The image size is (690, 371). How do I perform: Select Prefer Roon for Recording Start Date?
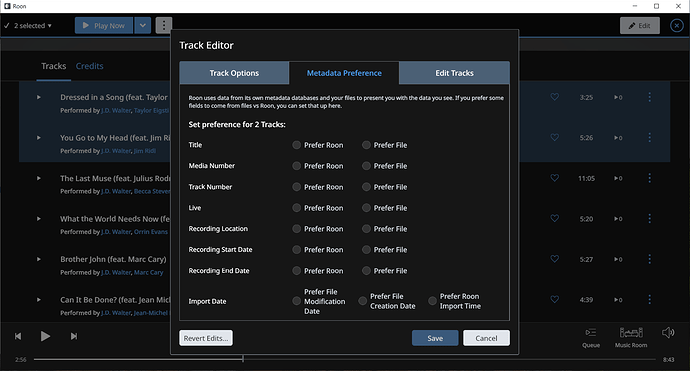297,250
